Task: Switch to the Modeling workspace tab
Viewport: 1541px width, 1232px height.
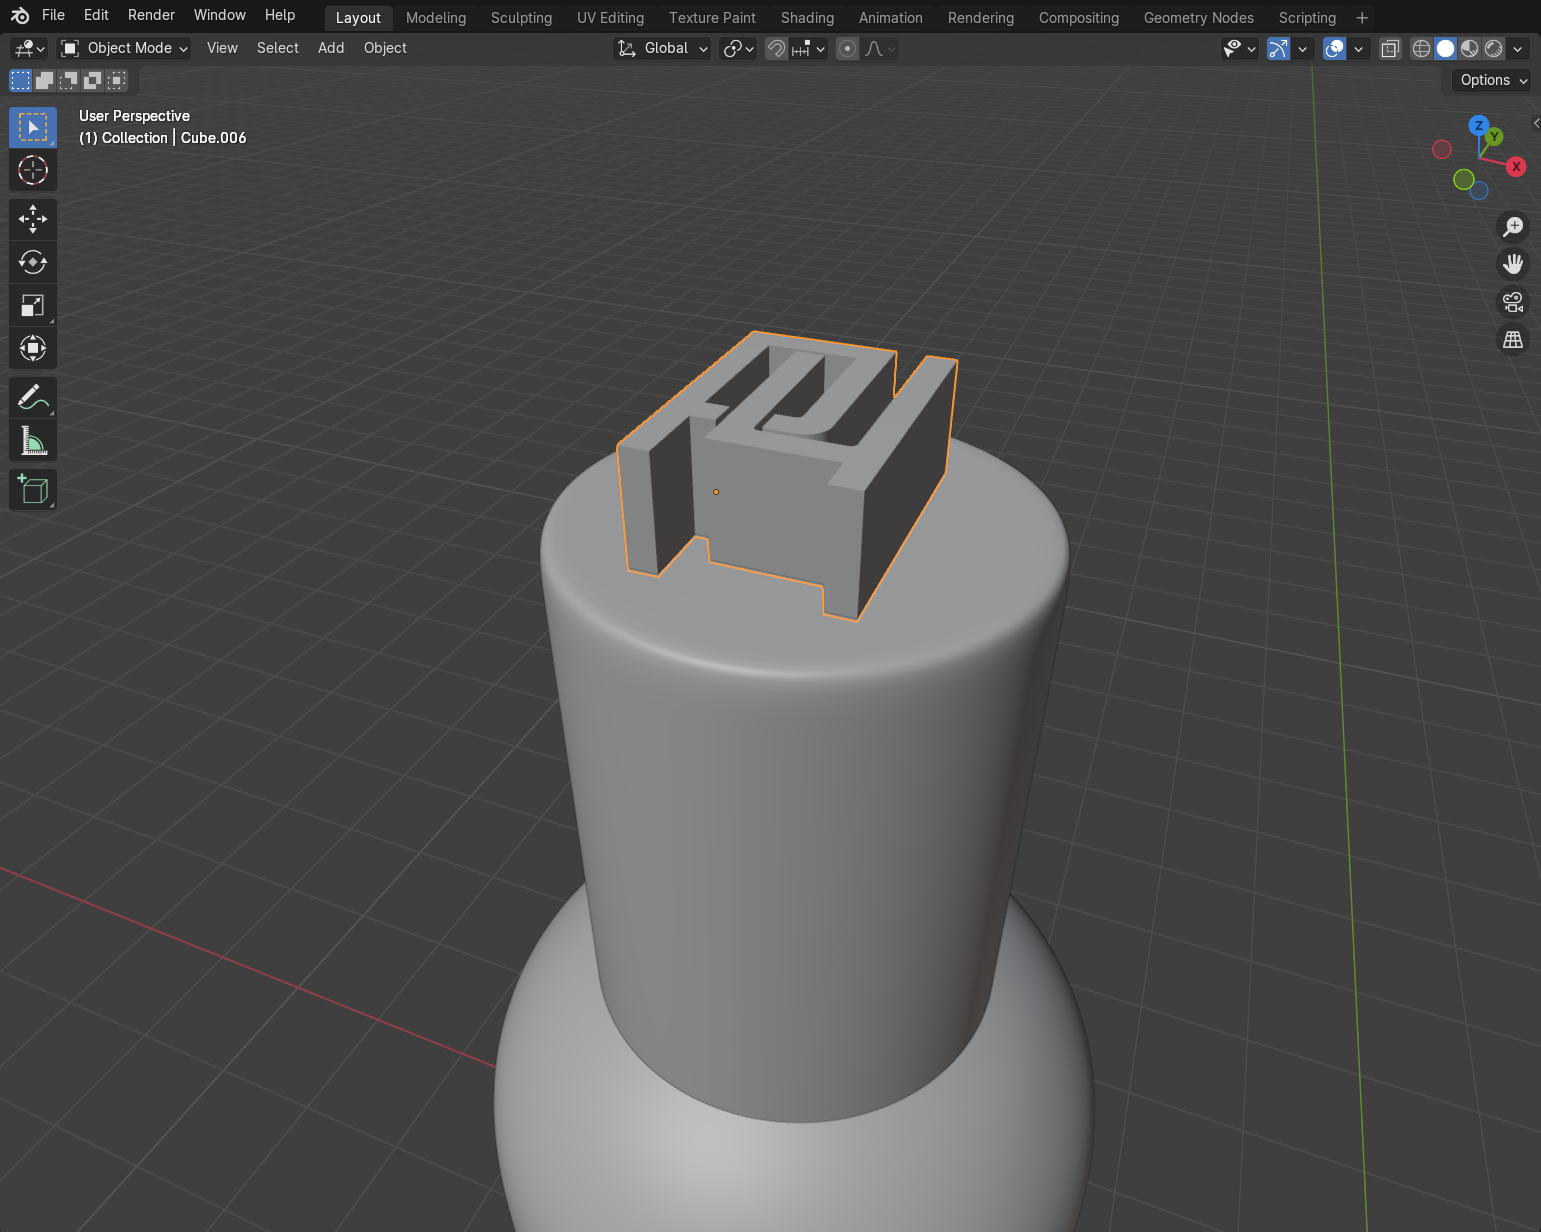Action: (x=436, y=18)
